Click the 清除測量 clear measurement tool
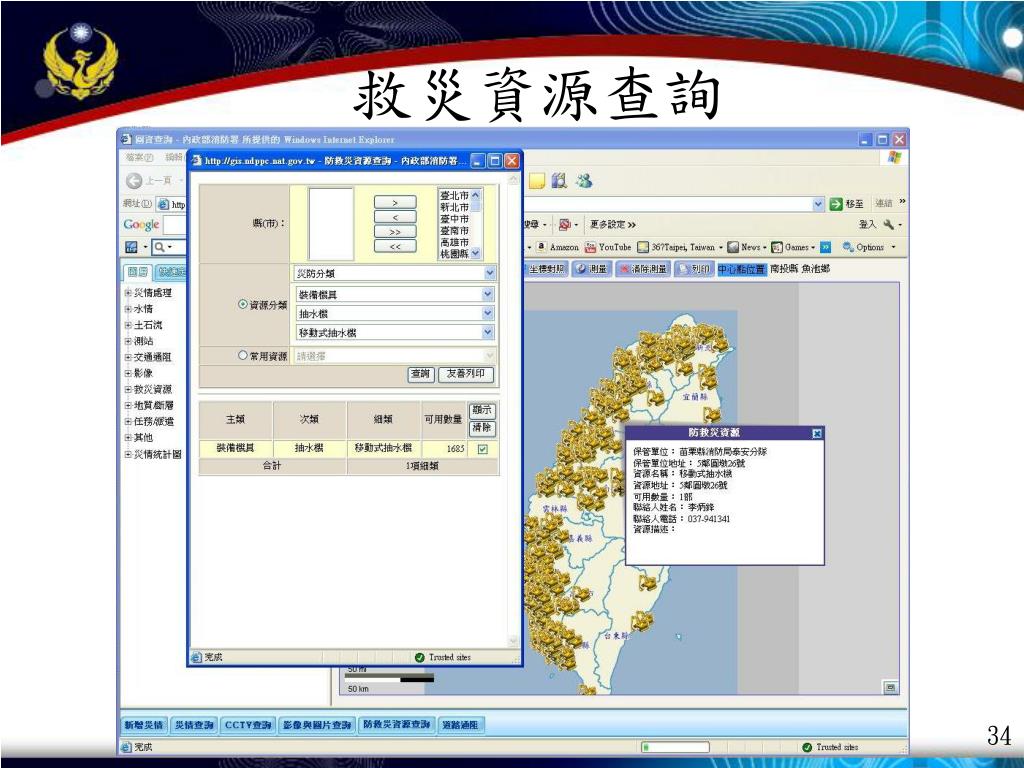1024x768 pixels. click(x=642, y=268)
